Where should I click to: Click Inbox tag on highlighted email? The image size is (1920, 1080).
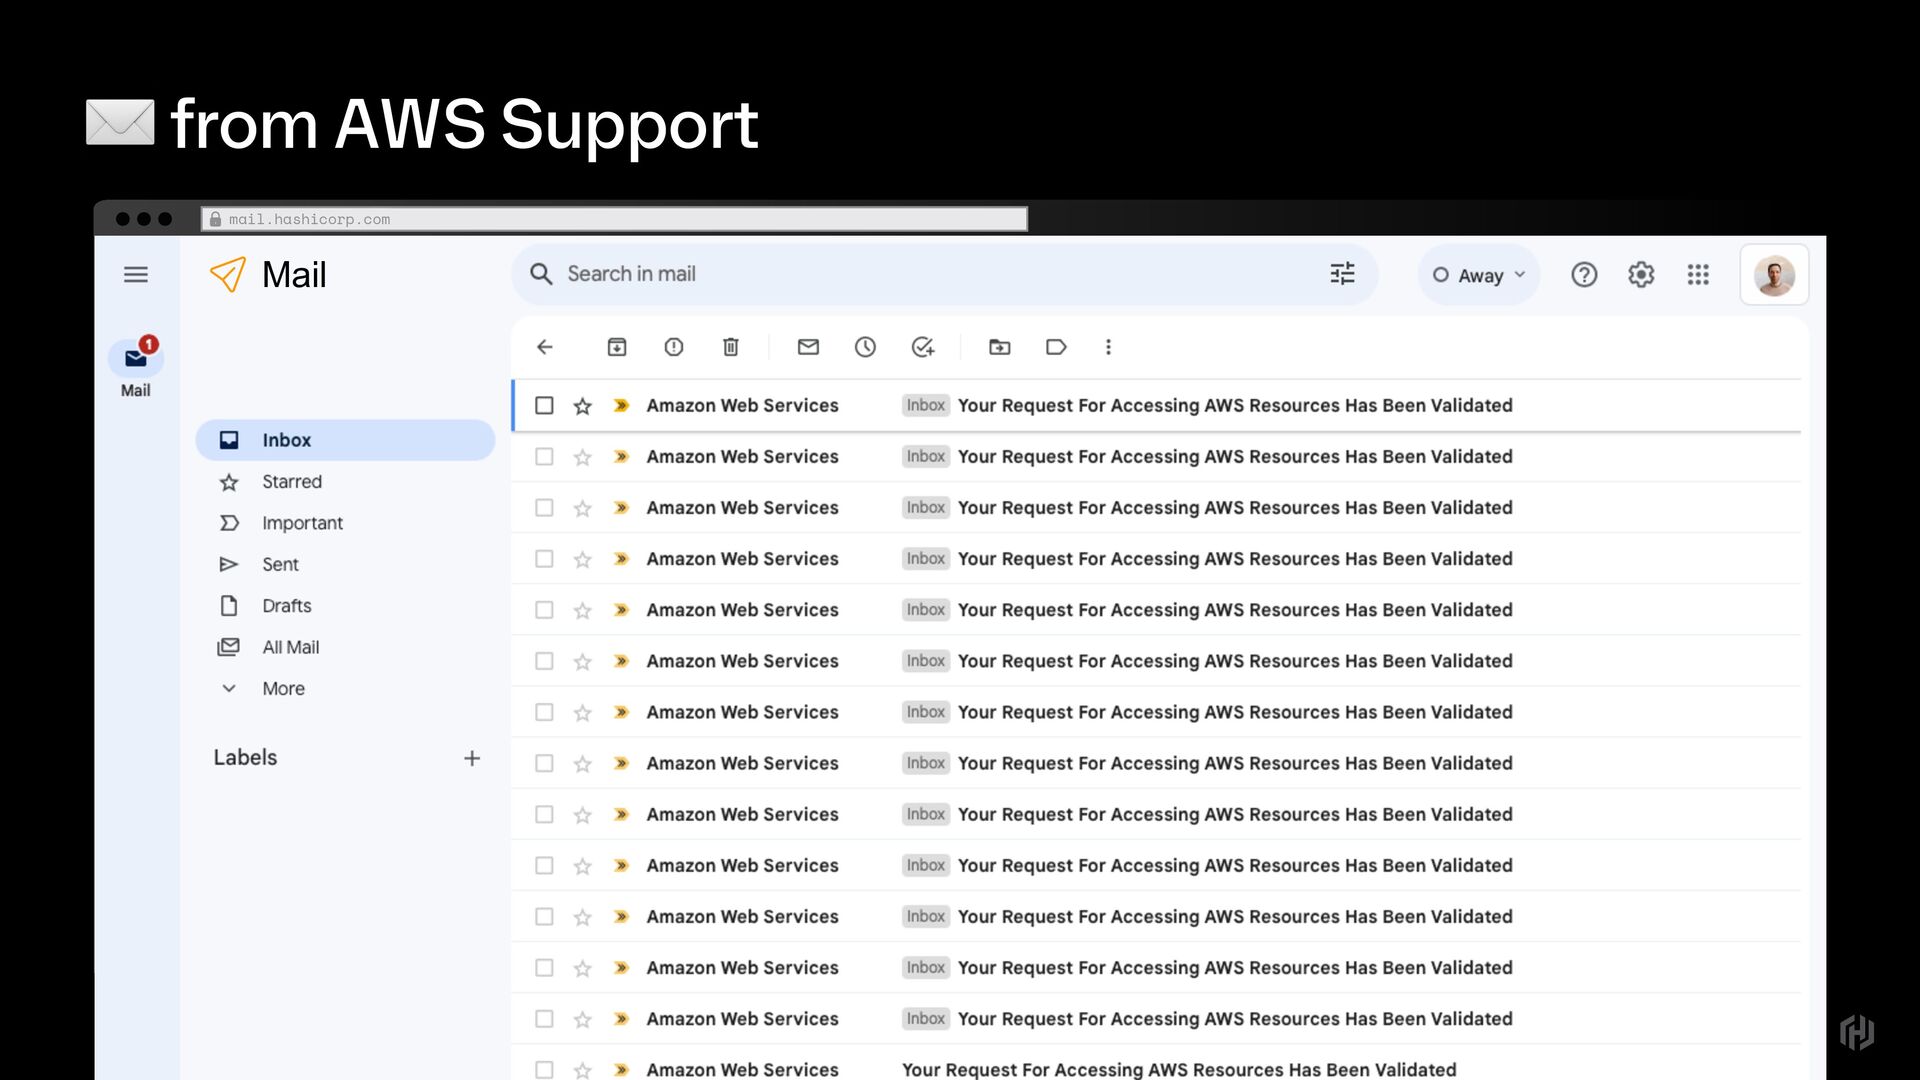[x=925, y=405]
